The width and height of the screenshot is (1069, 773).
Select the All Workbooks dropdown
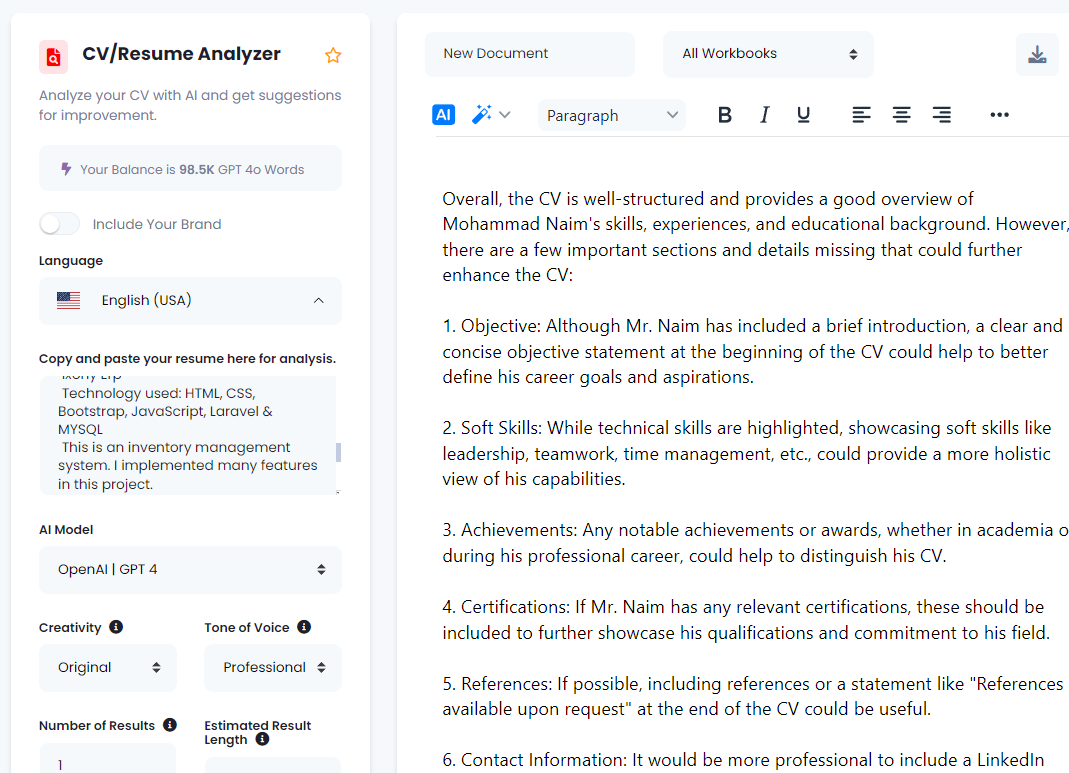[768, 54]
